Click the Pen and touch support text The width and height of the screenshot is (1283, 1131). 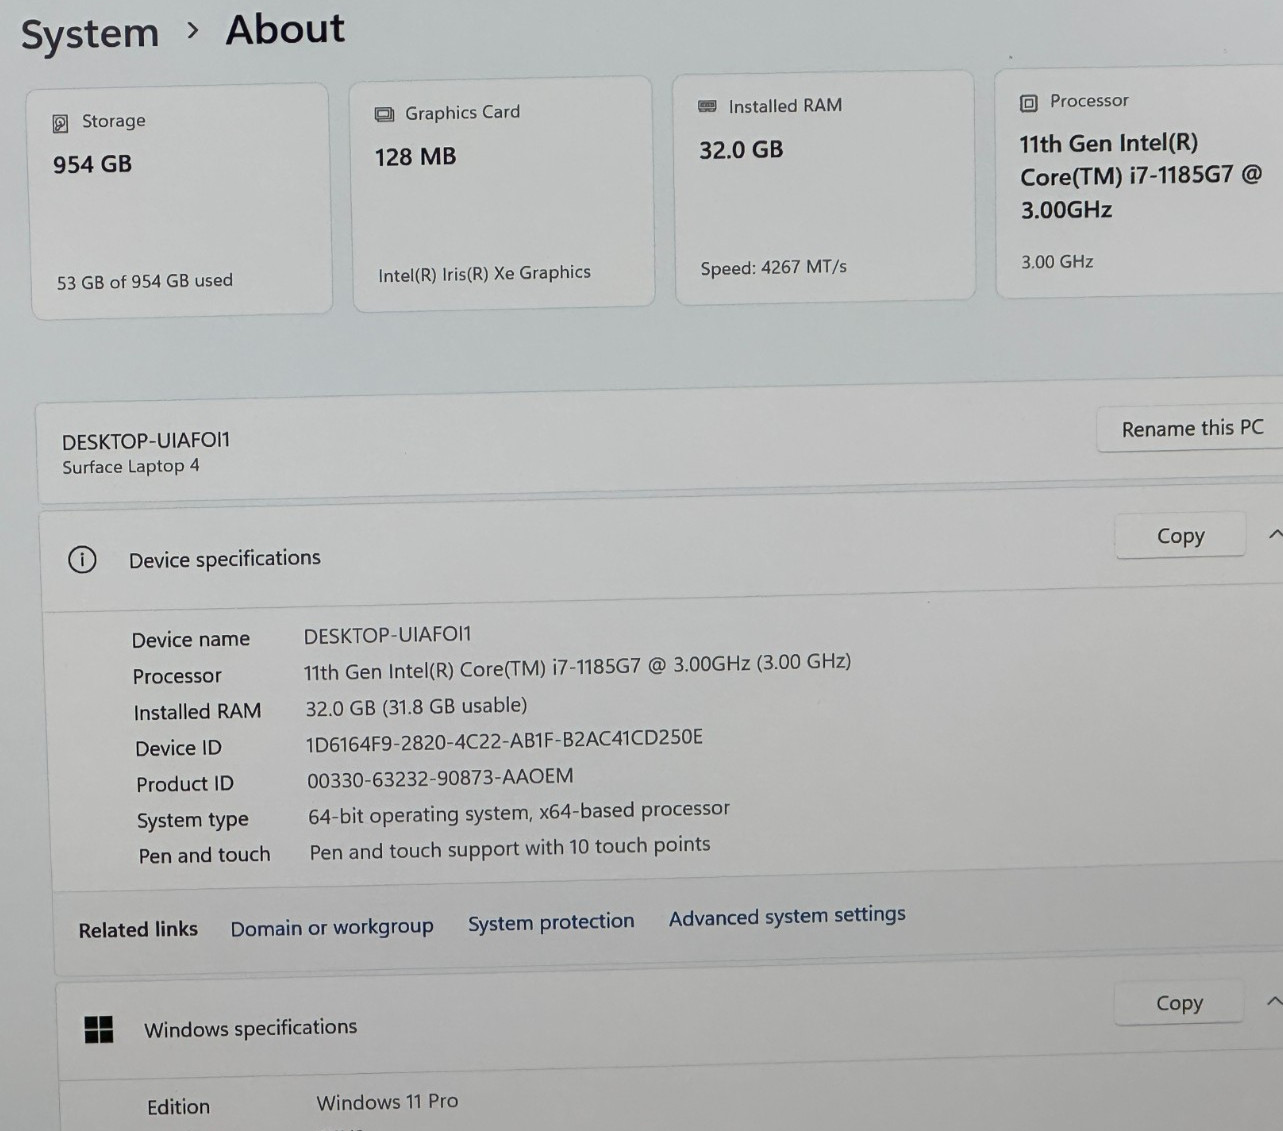(510, 847)
